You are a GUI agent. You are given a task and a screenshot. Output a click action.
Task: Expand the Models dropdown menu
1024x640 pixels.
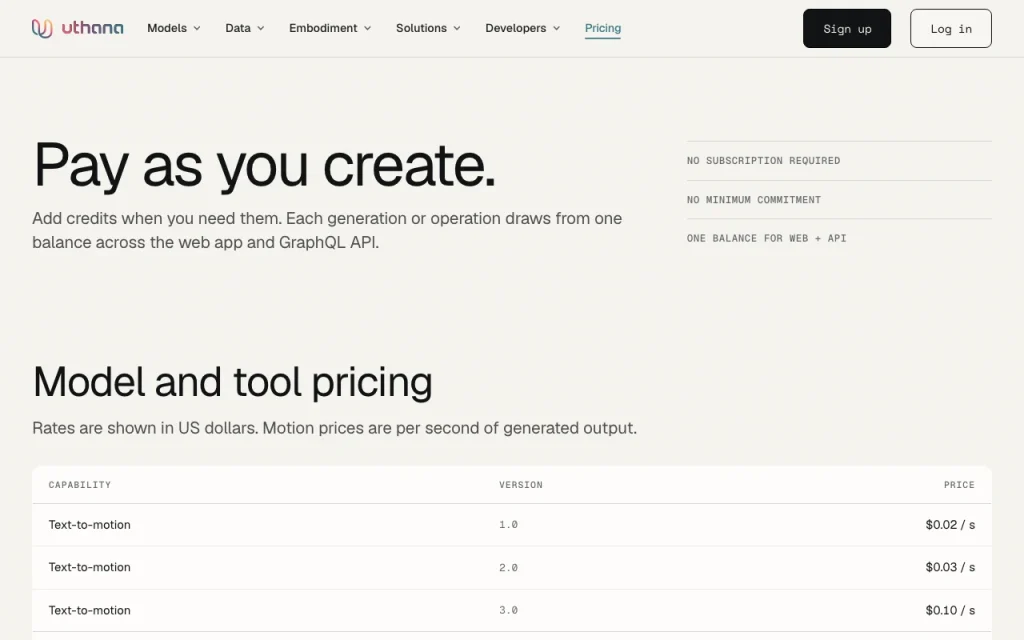[174, 28]
